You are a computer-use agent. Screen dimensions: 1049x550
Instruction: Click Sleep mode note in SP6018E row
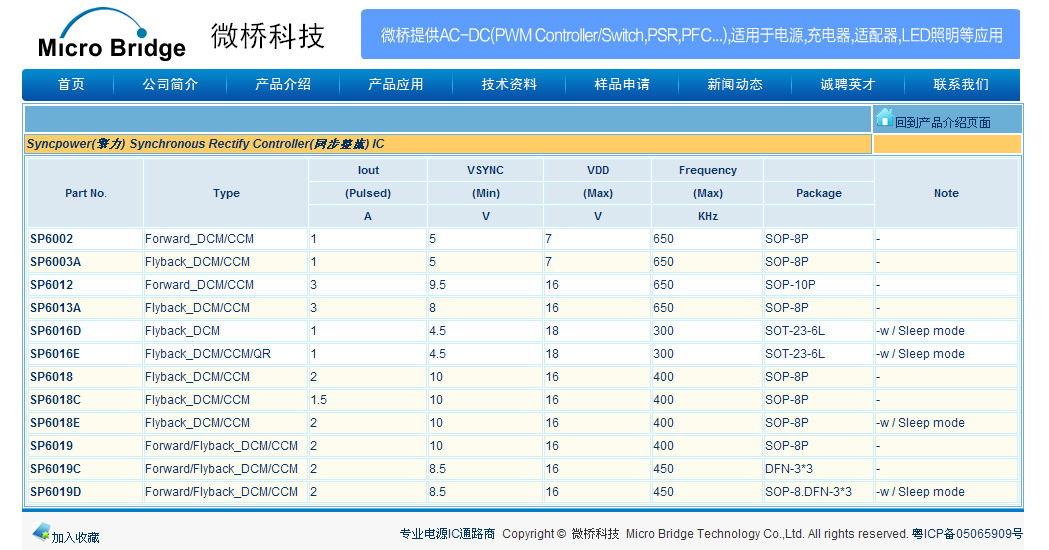click(x=921, y=423)
